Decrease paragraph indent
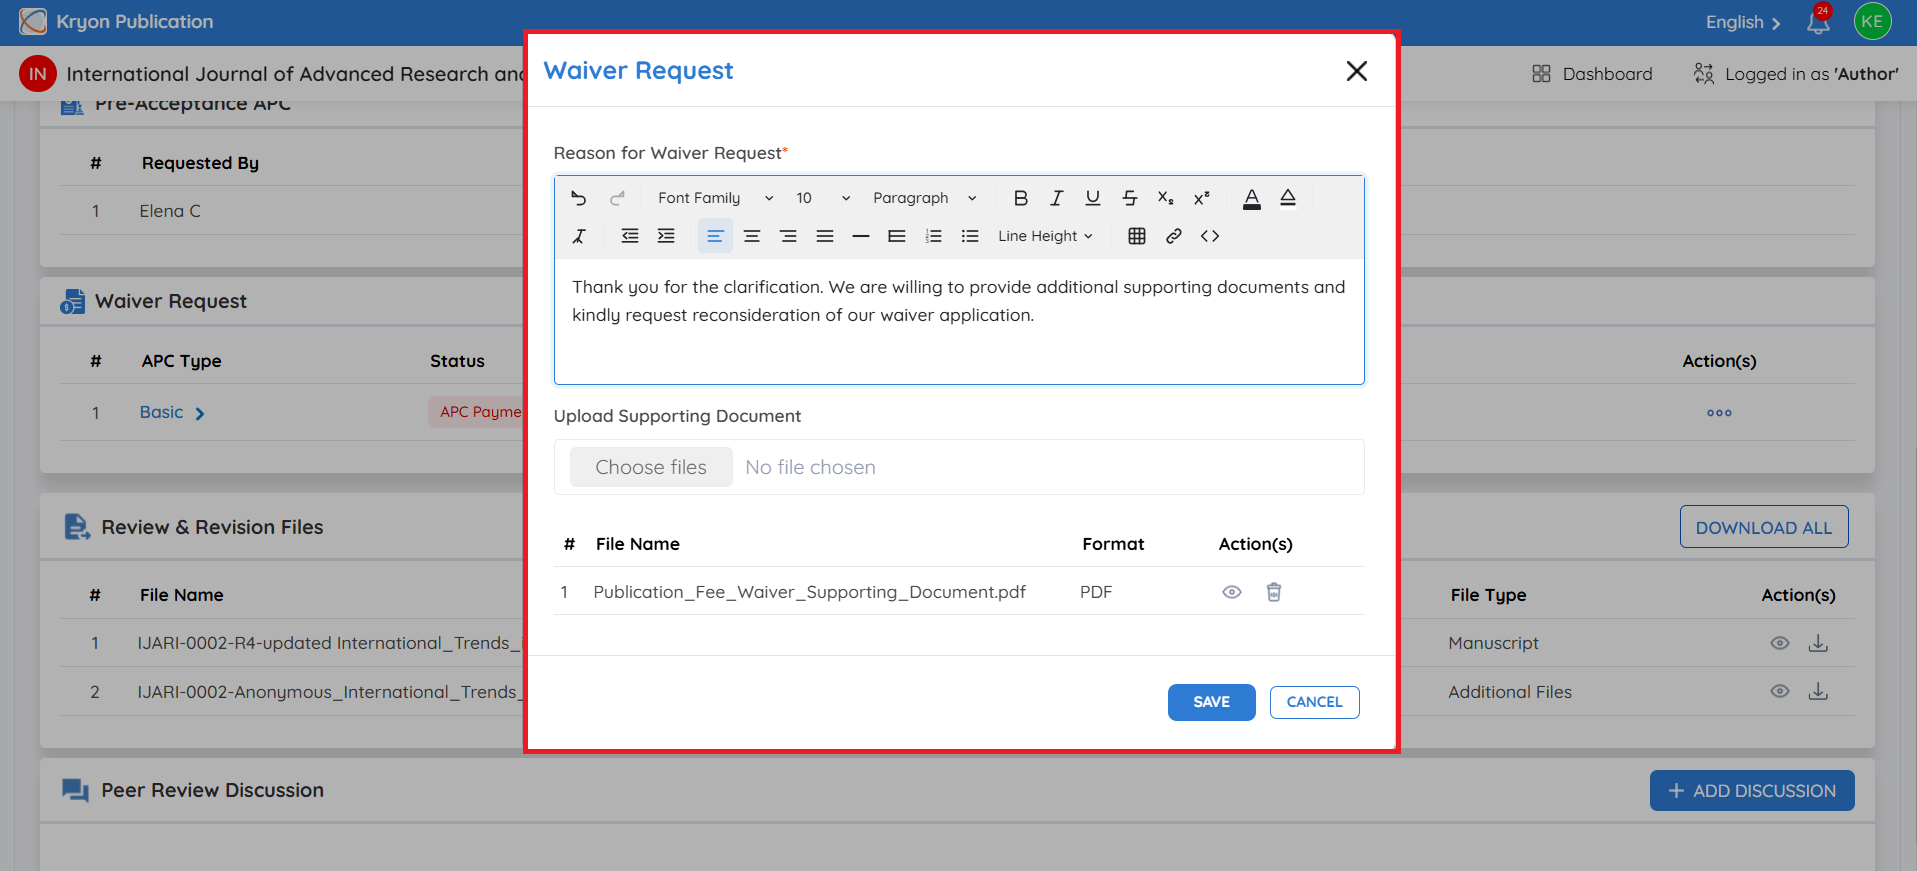Viewport: 1917px width, 871px height. 630,236
